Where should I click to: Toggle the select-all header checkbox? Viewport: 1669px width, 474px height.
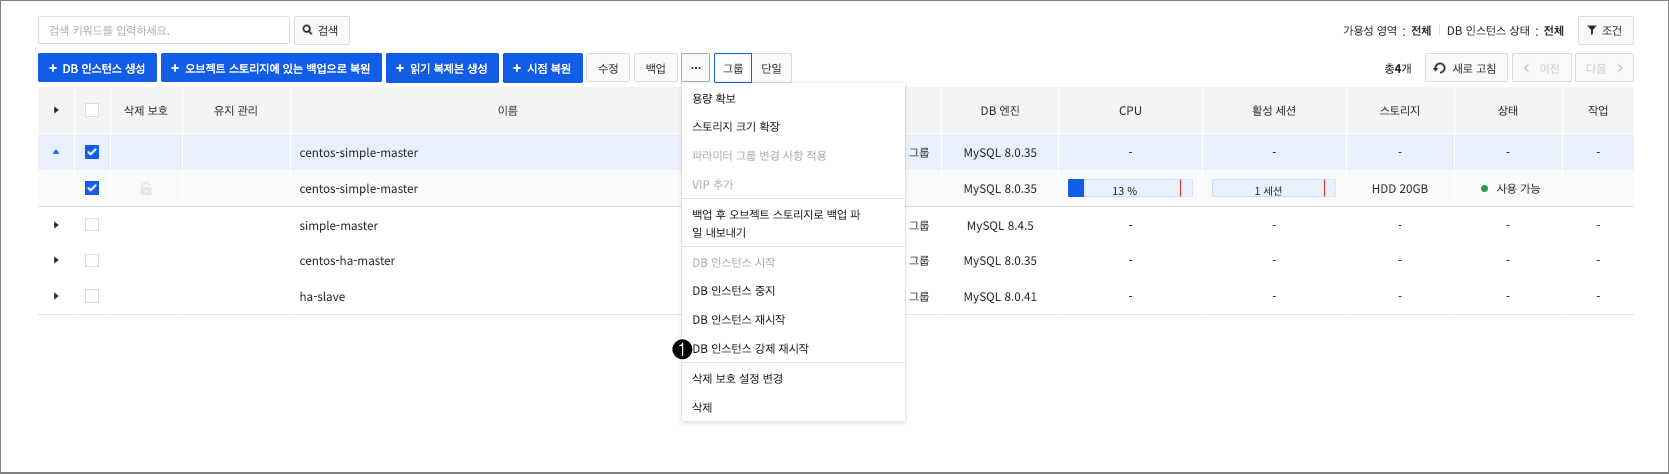pyautogui.click(x=92, y=110)
